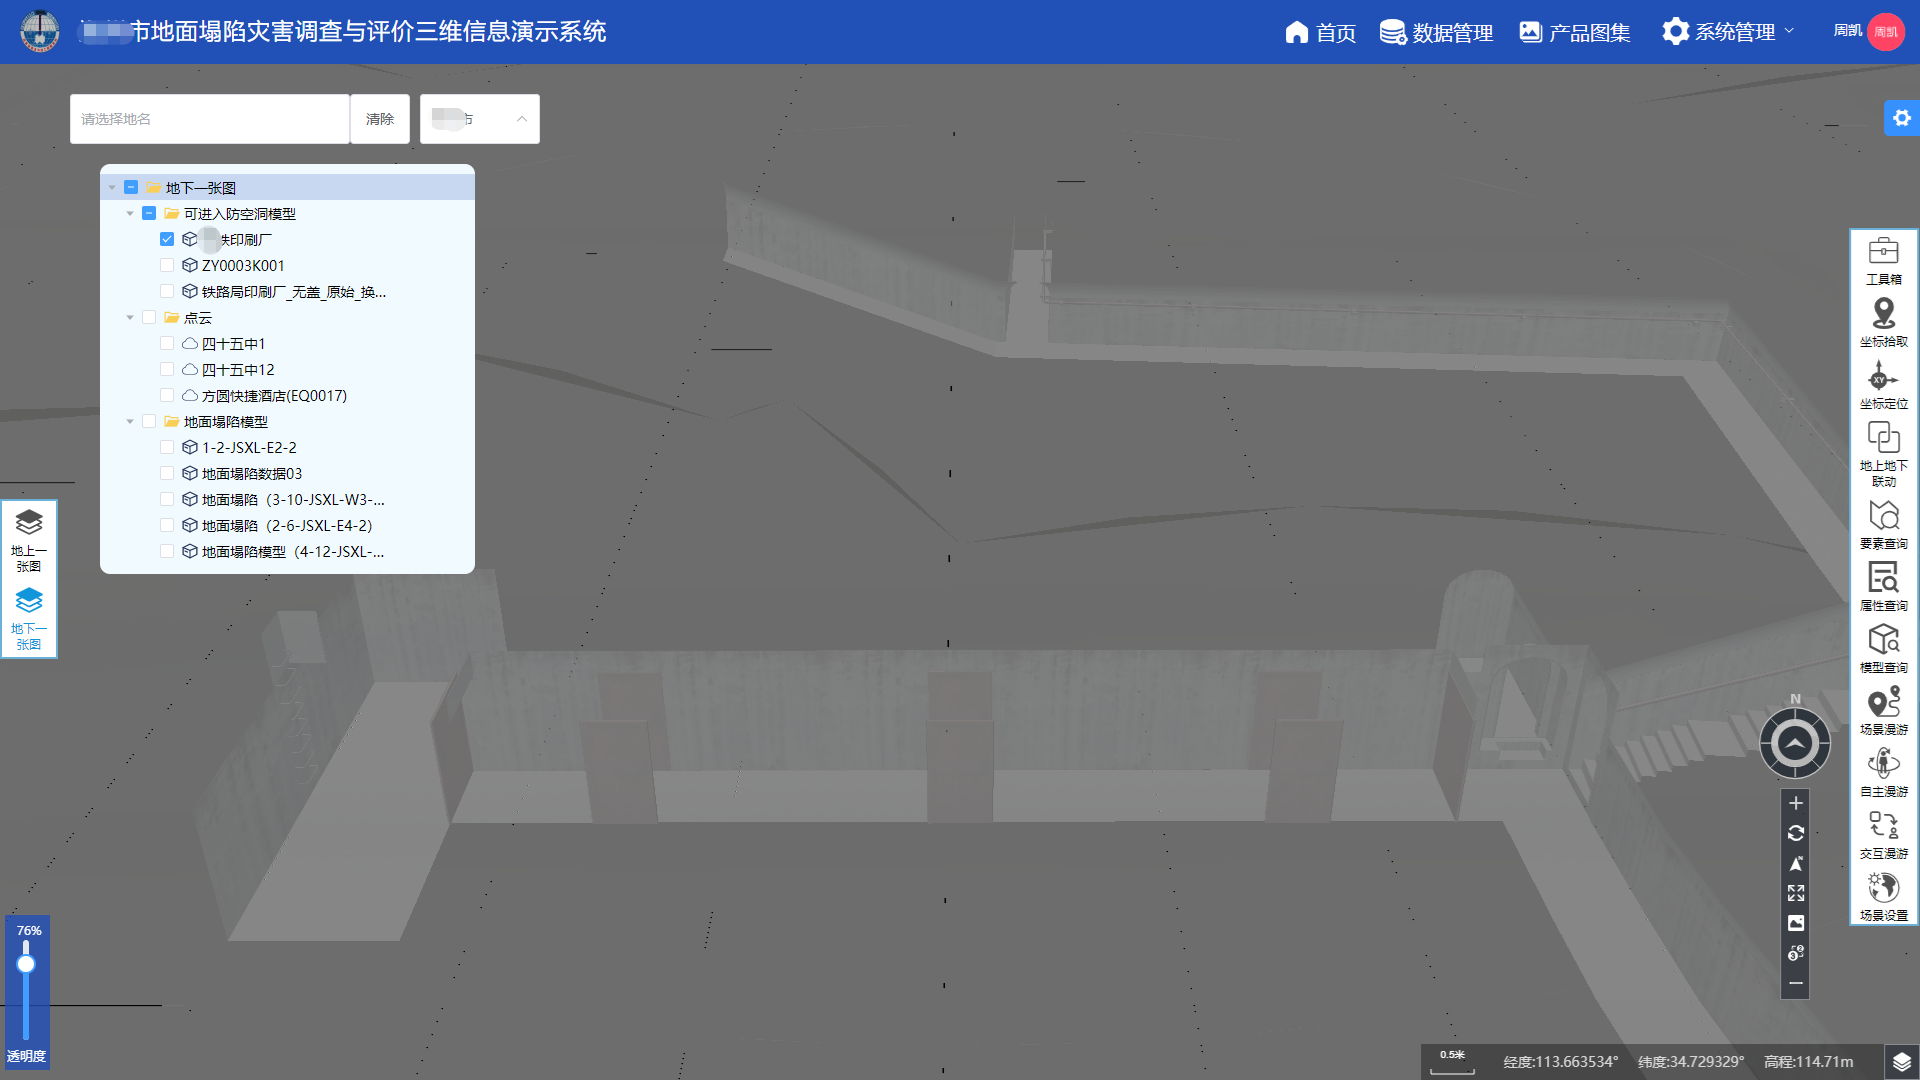Enable the 四十五中1 point cloud checkbox
This screenshot has height=1080, width=1920.
(x=167, y=344)
